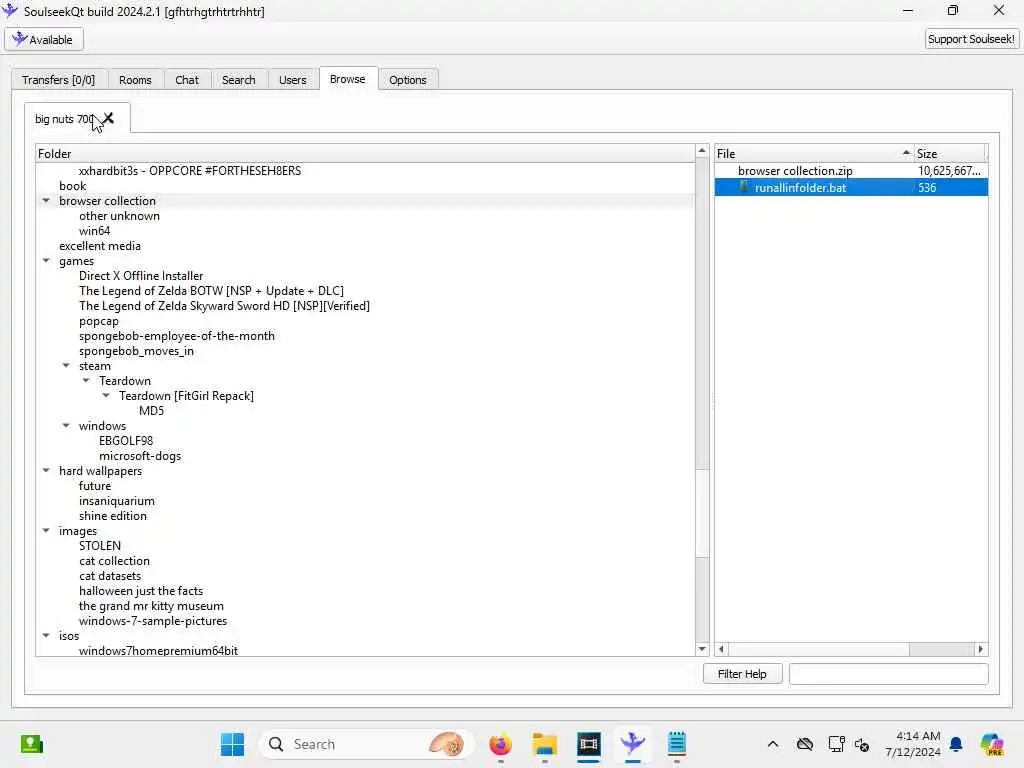Open the Users tab

pyautogui.click(x=293, y=80)
